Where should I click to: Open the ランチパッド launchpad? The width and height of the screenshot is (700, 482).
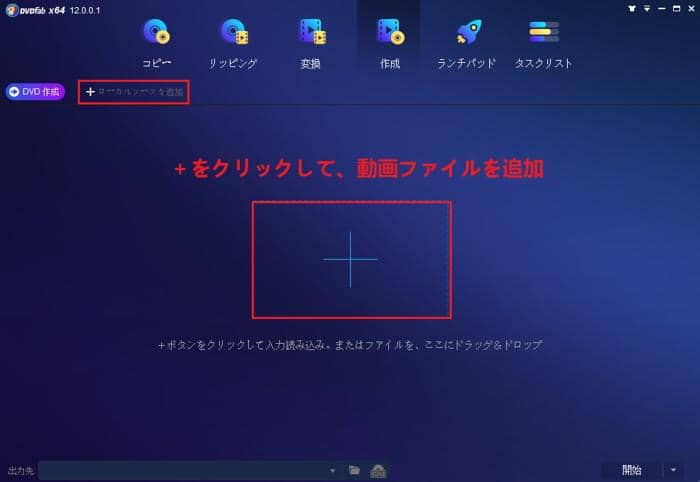(x=467, y=44)
